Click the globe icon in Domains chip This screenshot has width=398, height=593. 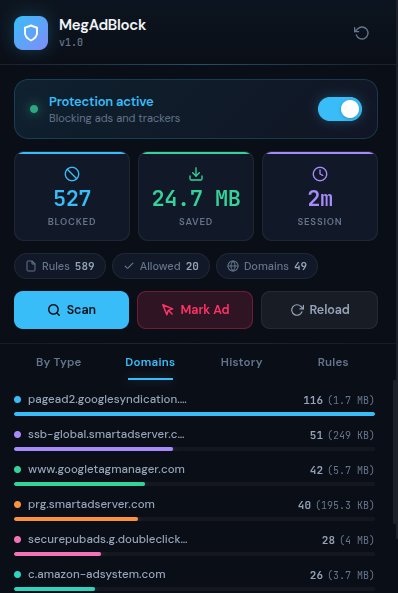pyautogui.click(x=233, y=266)
